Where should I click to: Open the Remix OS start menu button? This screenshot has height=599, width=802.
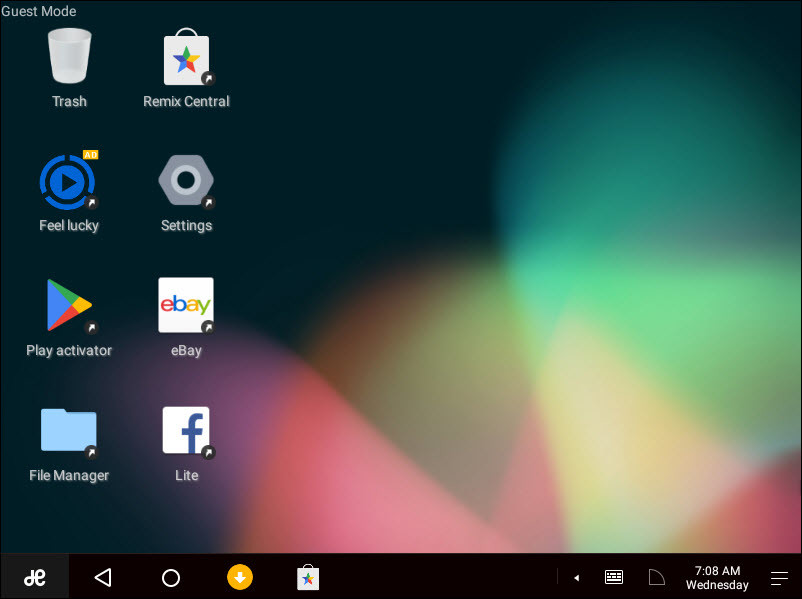35,578
